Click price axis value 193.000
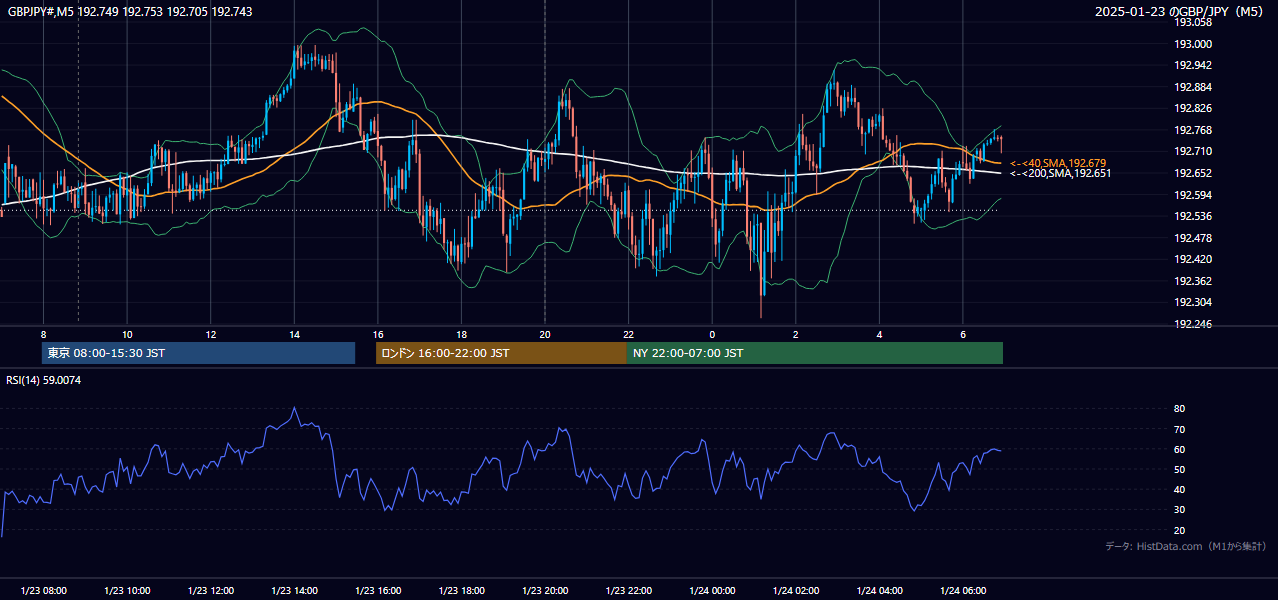This screenshot has height=600, width=1278. pyautogui.click(x=1193, y=44)
